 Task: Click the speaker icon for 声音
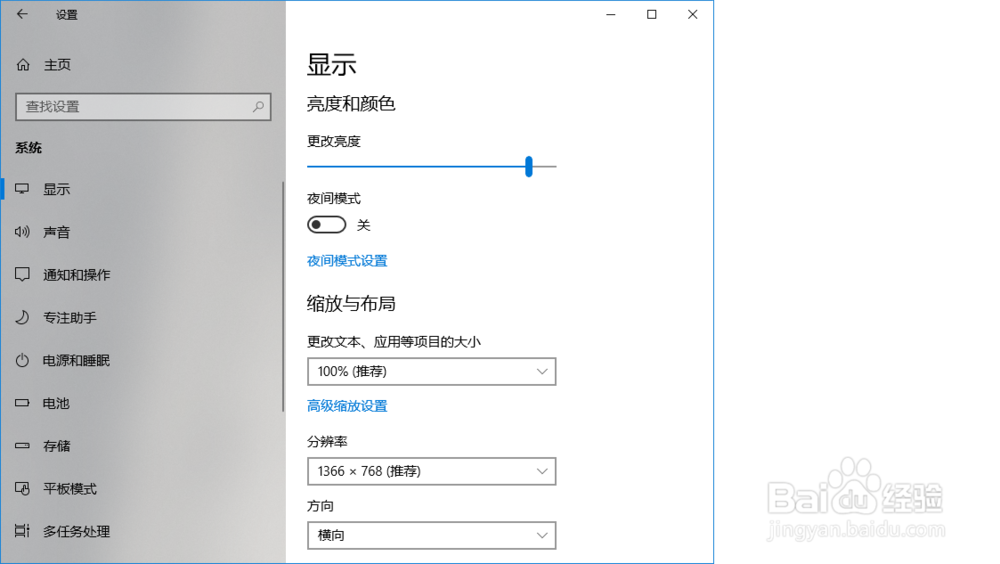pyautogui.click(x=22, y=232)
